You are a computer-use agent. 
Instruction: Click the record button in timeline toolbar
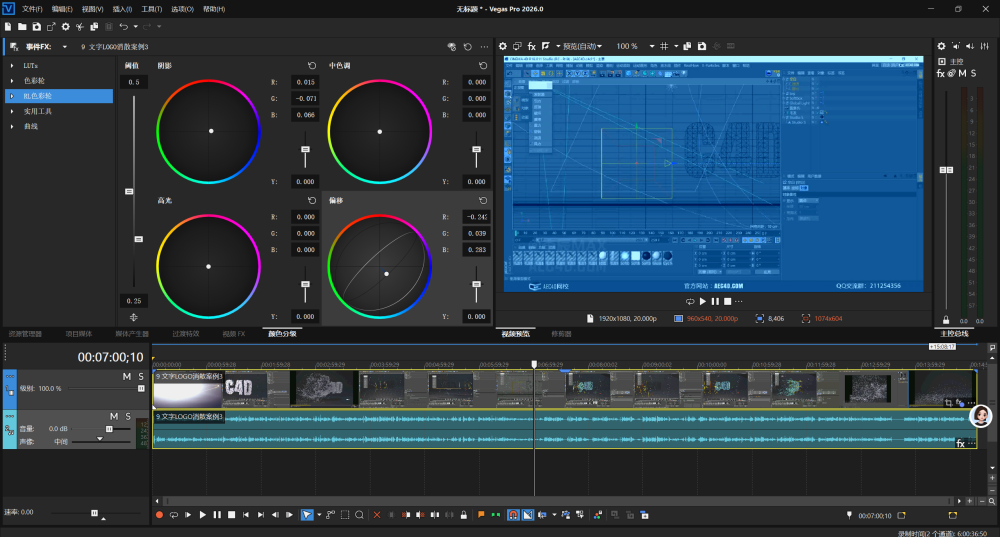pos(159,515)
